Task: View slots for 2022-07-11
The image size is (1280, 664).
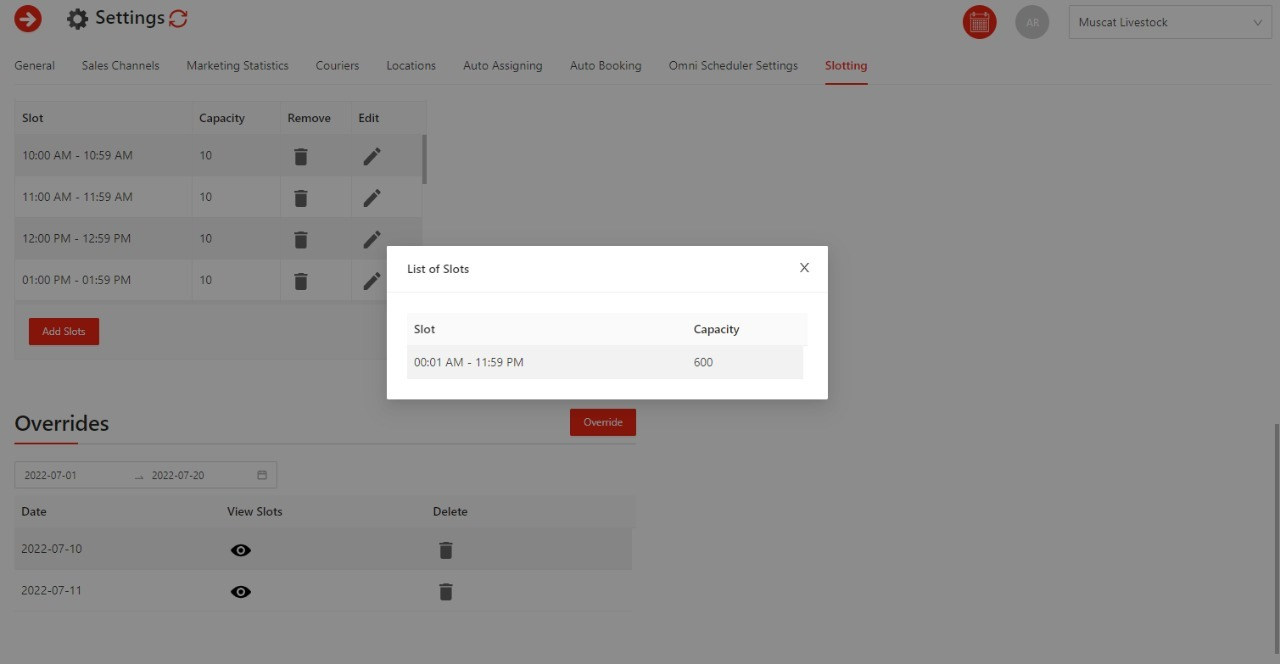Action: (x=241, y=592)
